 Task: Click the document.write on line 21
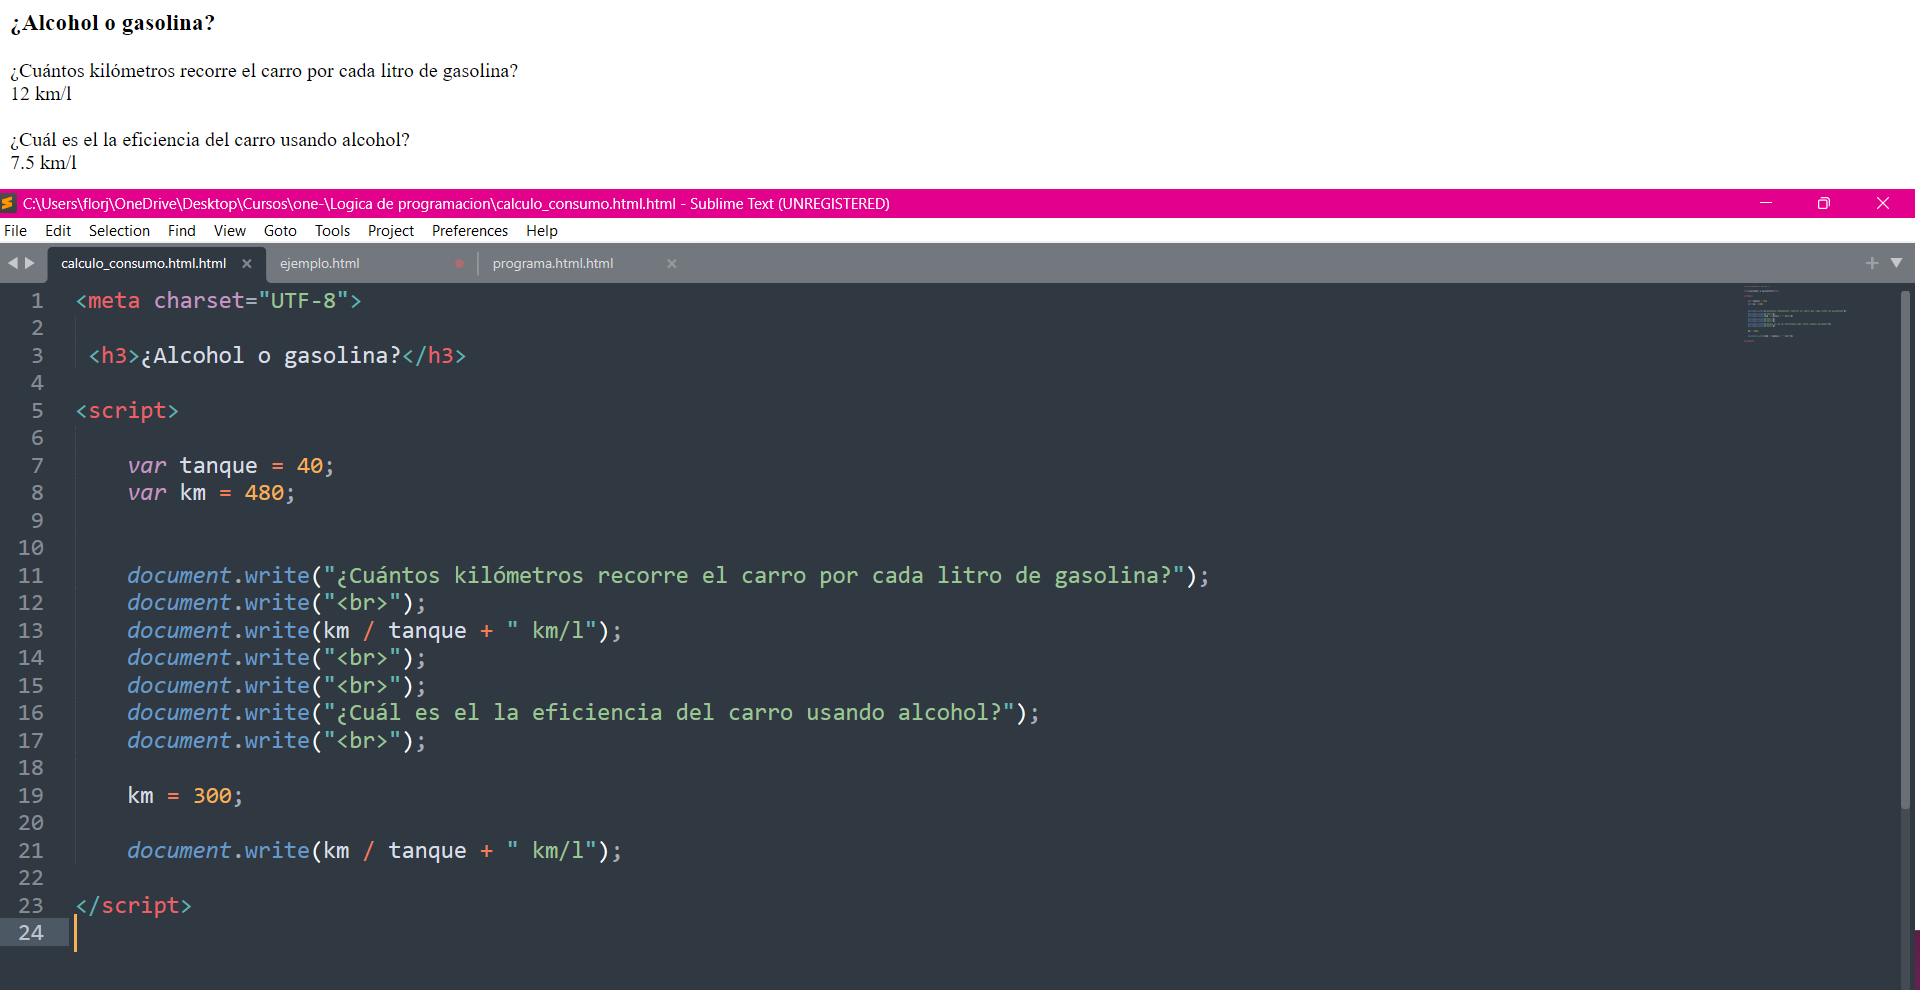tap(374, 851)
